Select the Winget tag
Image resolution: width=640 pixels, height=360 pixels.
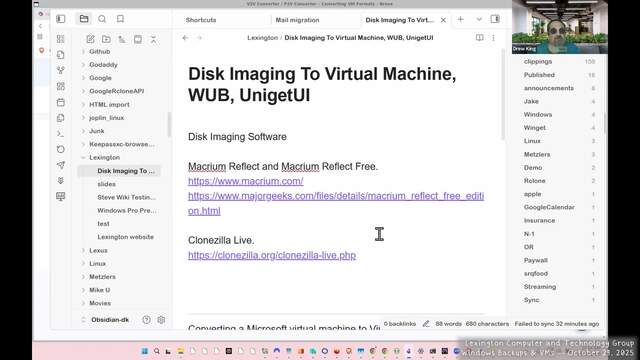click(535, 128)
